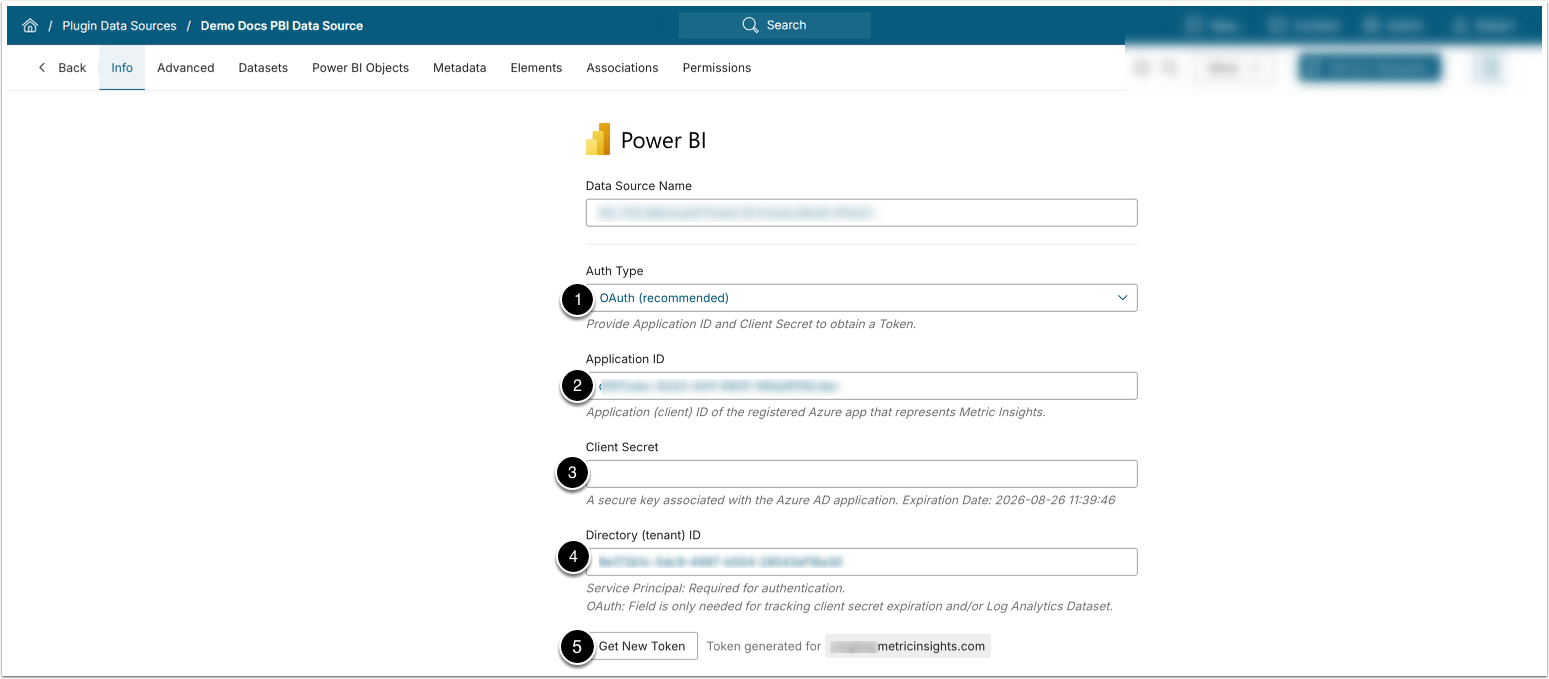Open the Permissions tab
Image resolution: width=1549 pixels, height=679 pixels.
[716, 68]
